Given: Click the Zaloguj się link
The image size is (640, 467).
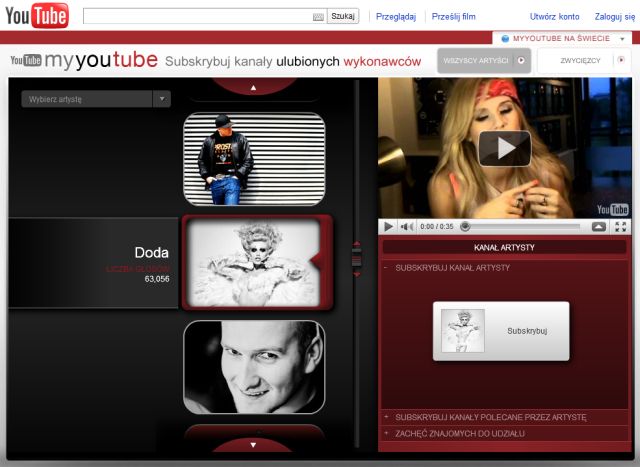Looking at the screenshot, I should 615,17.
